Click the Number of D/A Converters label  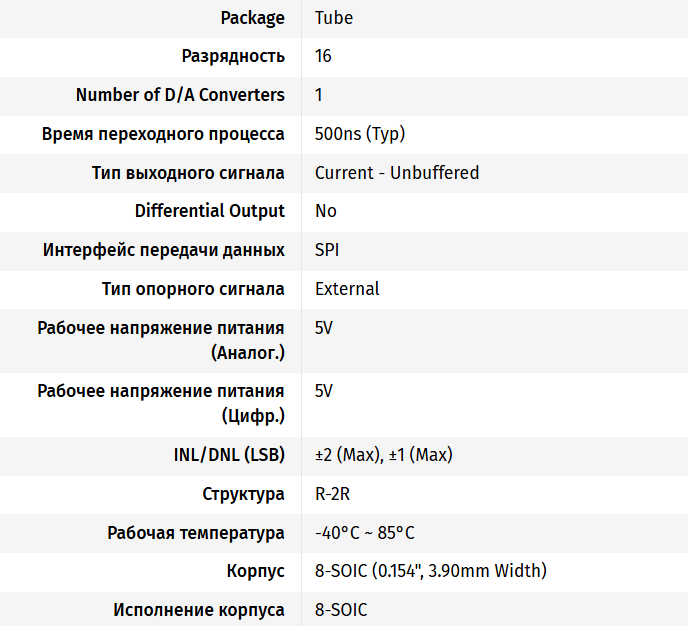[180, 95]
